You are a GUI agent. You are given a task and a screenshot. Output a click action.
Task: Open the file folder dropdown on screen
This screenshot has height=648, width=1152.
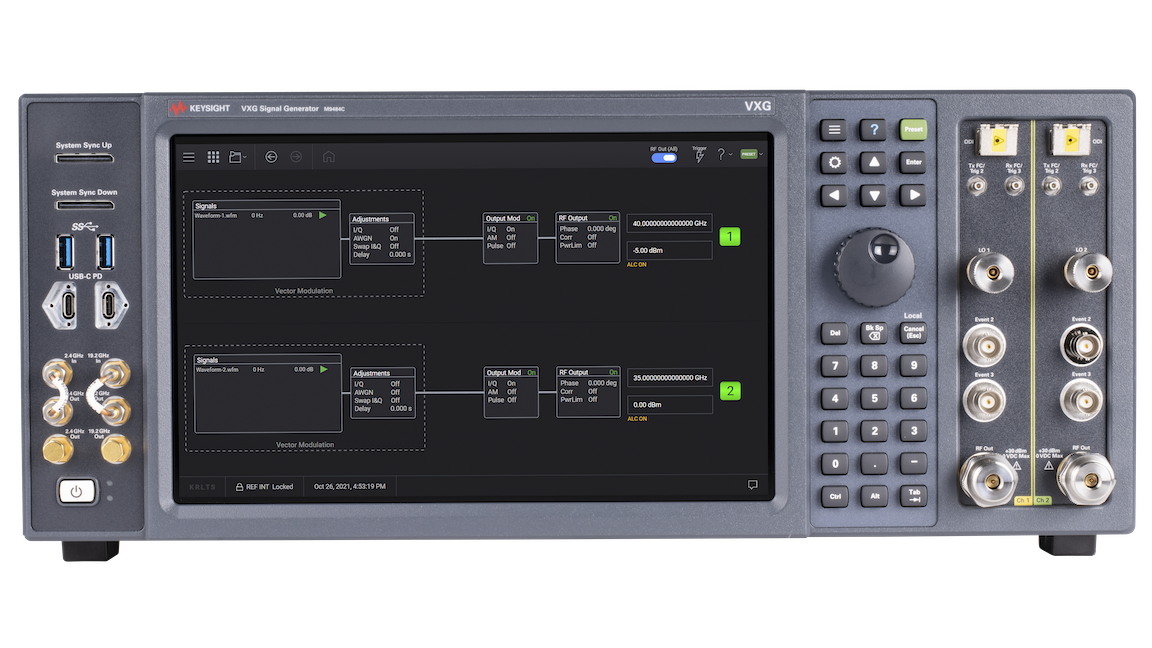(x=237, y=157)
